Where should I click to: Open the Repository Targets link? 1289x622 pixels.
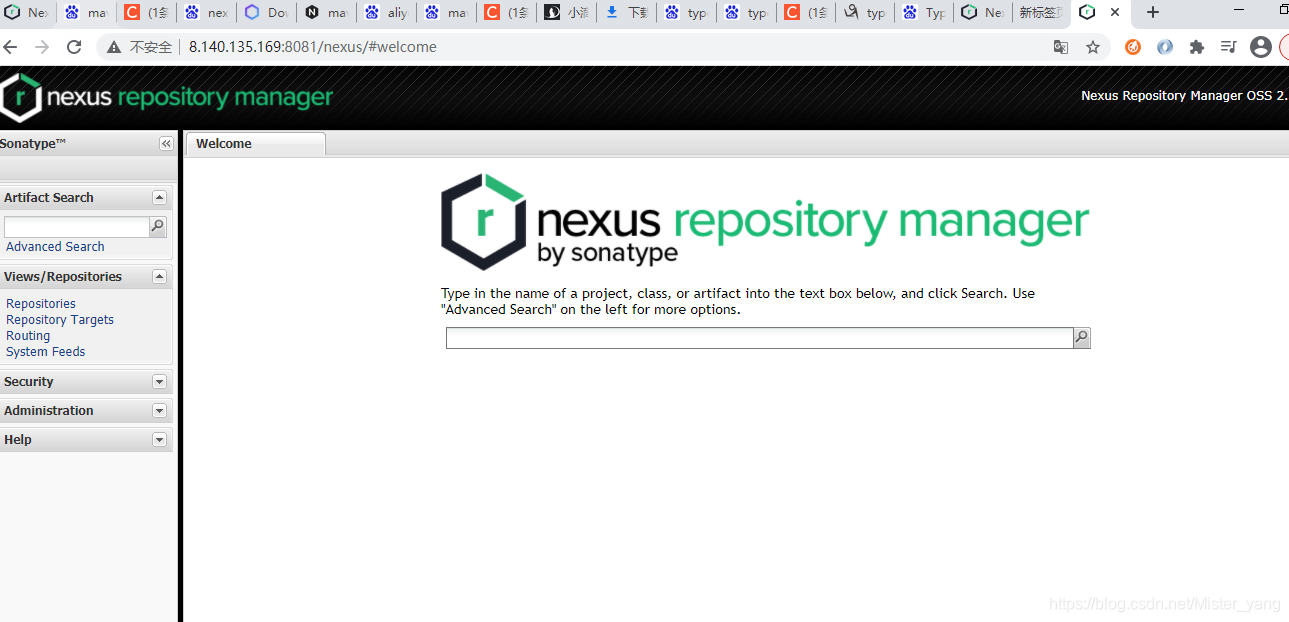[x=60, y=320]
